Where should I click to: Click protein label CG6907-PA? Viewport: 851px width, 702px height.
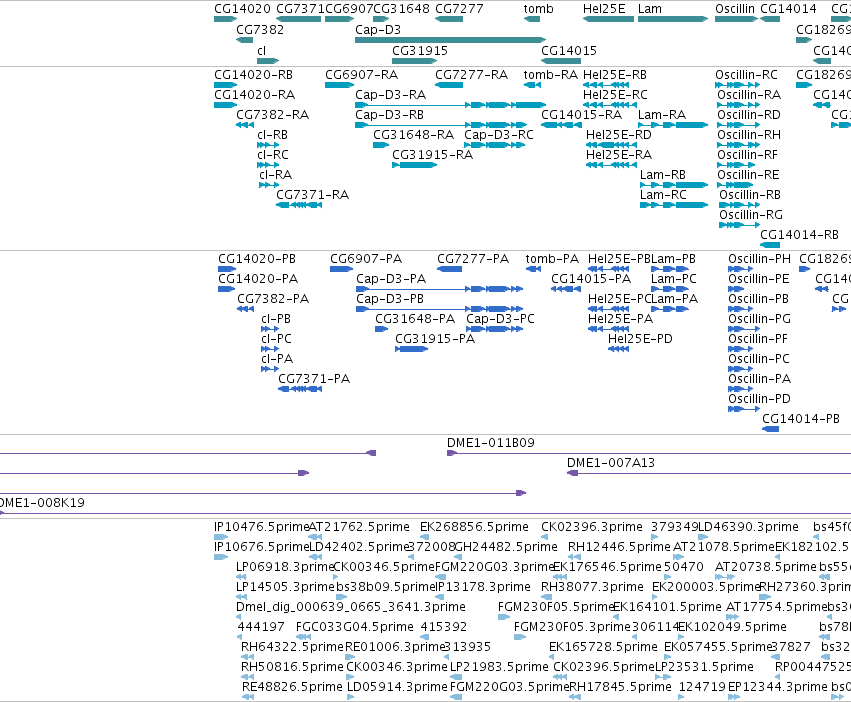point(366,258)
